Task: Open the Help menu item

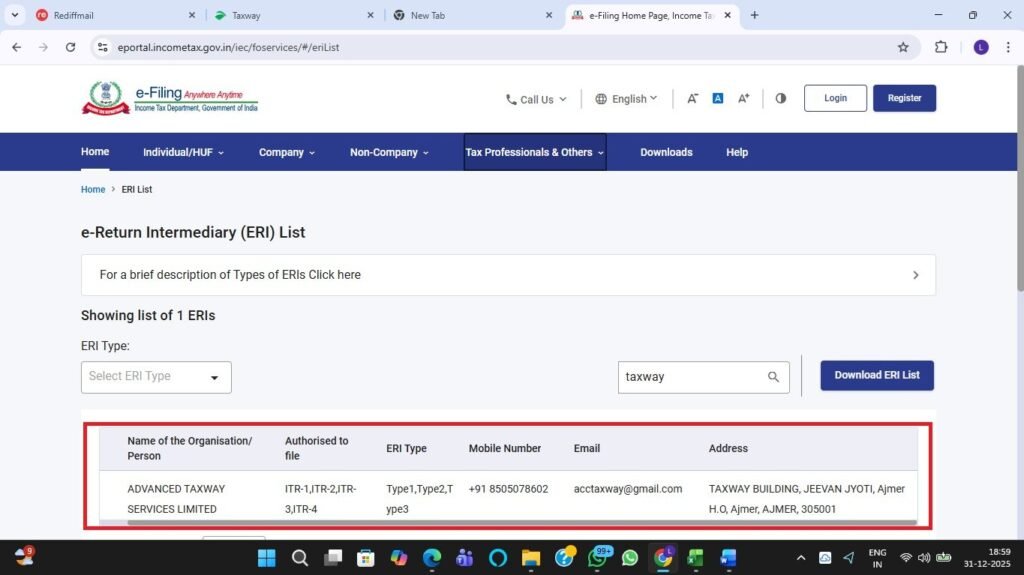Action: pos(737,152)
